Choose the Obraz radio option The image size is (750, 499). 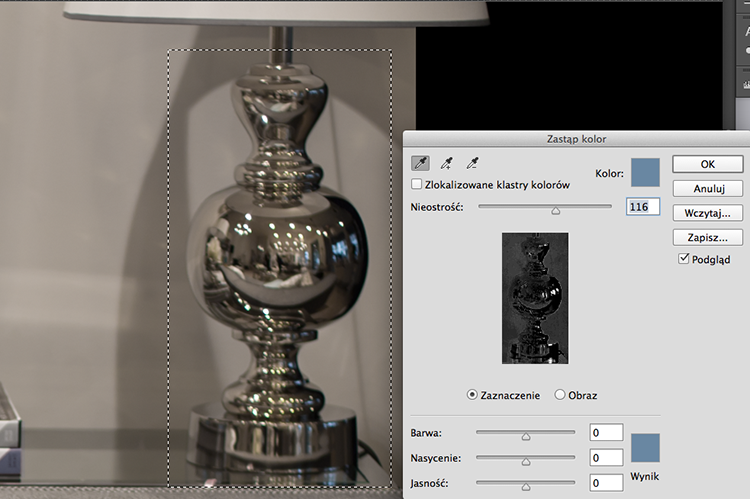pos(560,395)
